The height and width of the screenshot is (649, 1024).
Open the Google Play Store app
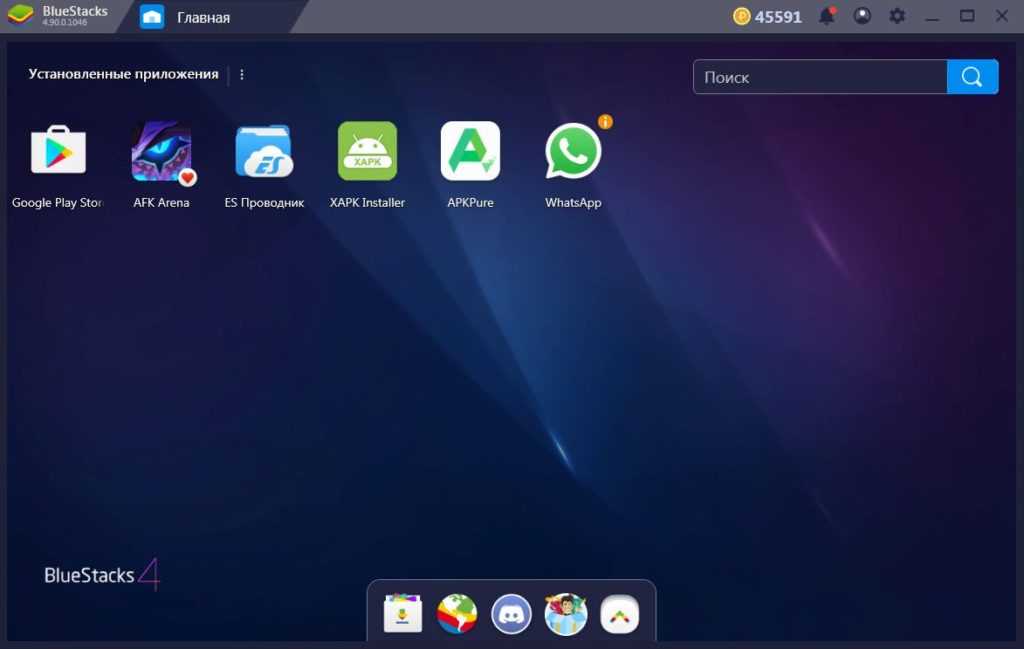point(58,152)
